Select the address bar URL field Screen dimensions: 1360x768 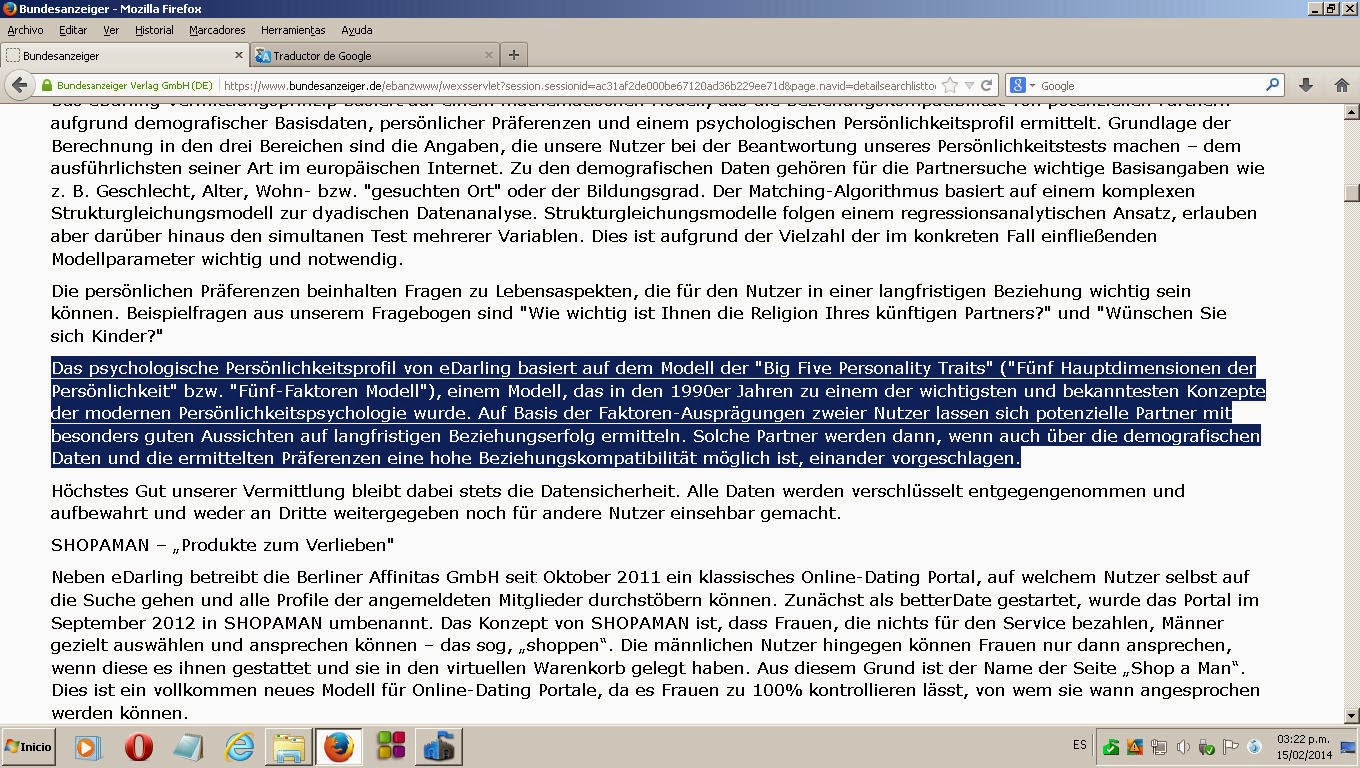tap(578, 86)
